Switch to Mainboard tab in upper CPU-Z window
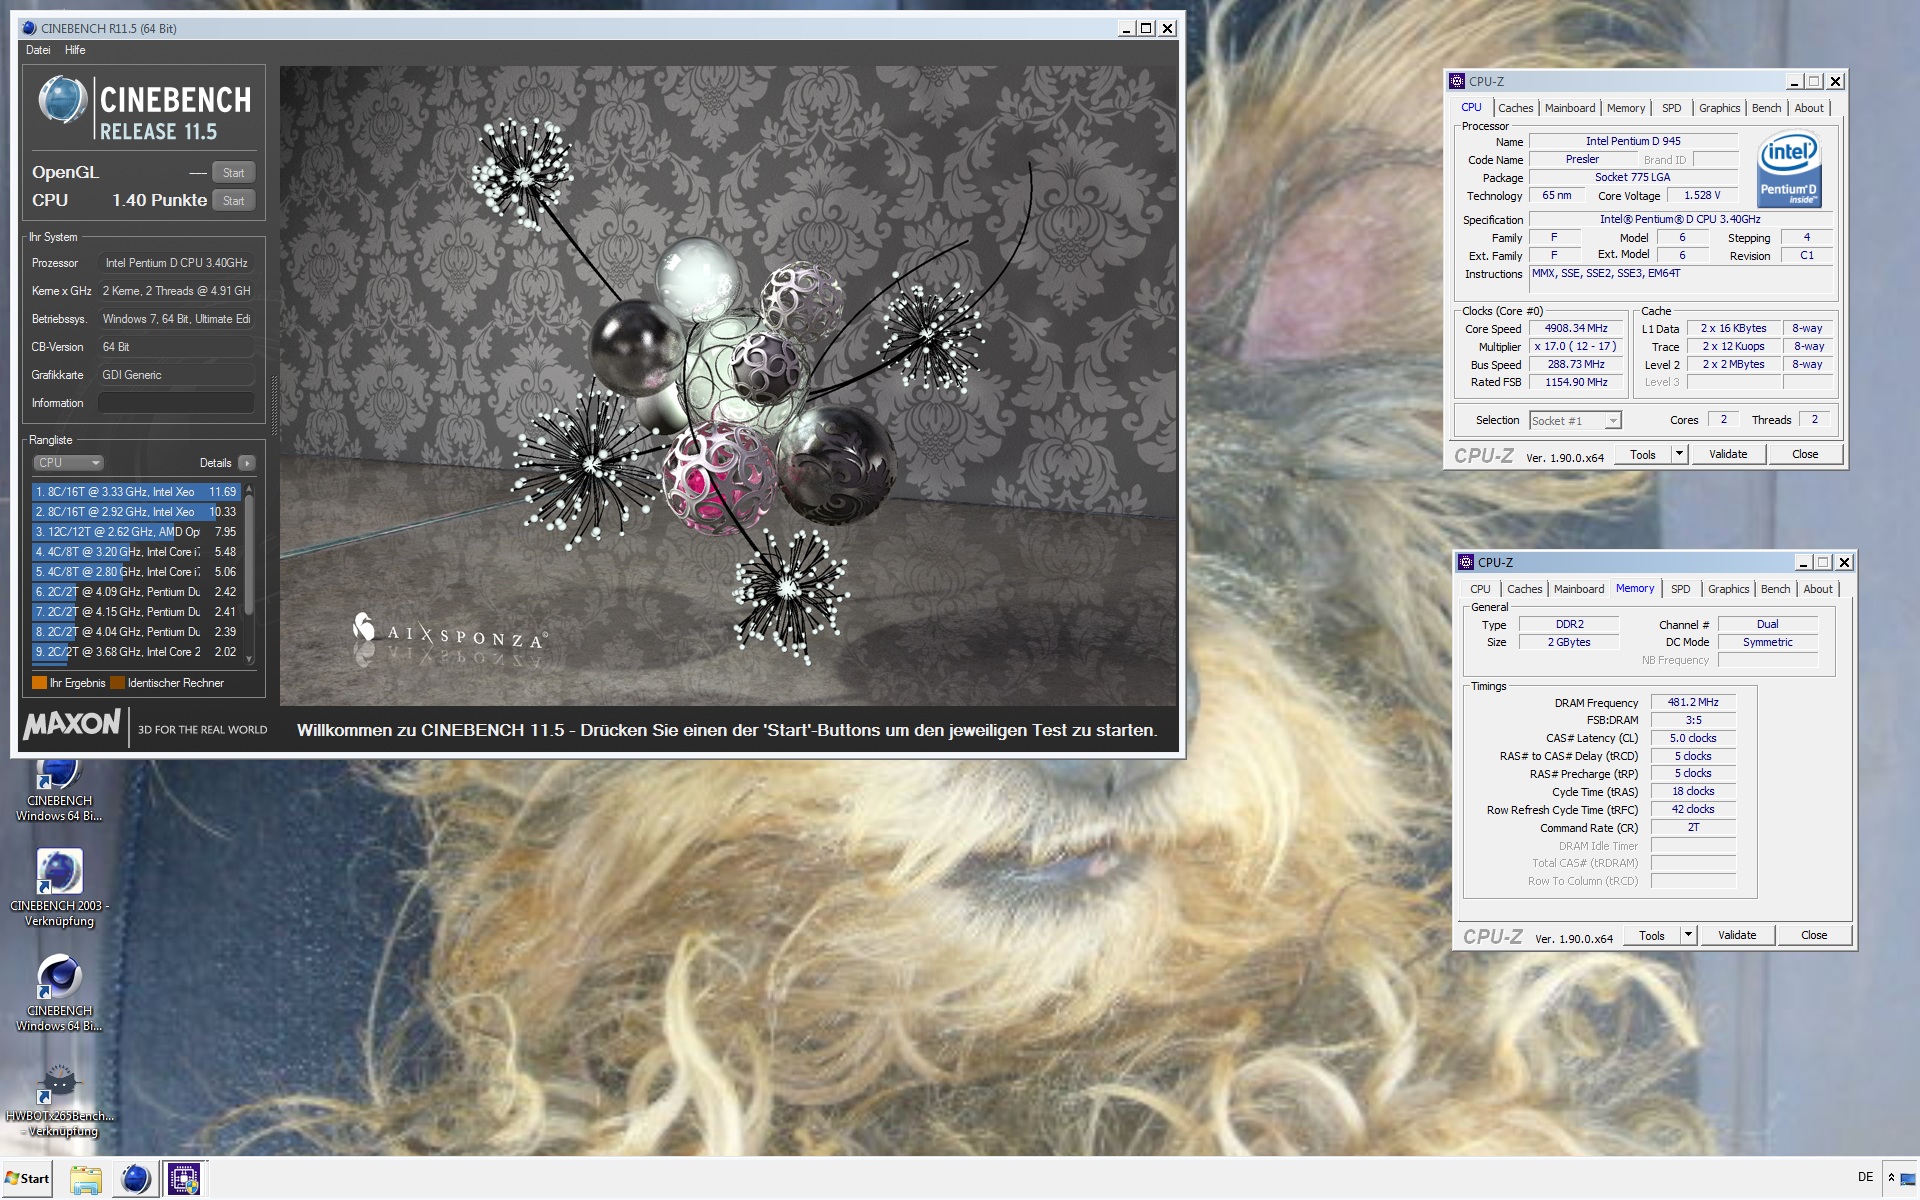This screenshot has height=1200, width=1920. point(1570,108)
